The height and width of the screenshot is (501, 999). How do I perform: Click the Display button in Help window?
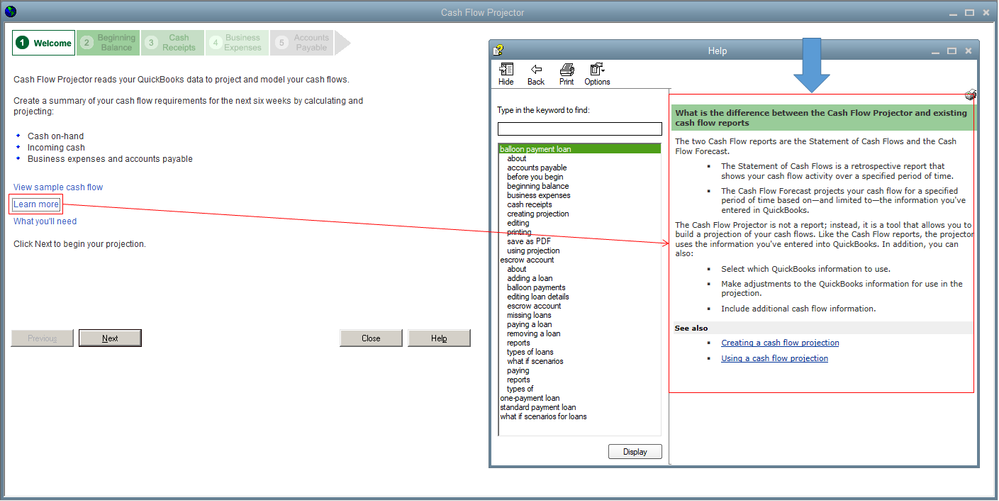click(x=635, y=452)
